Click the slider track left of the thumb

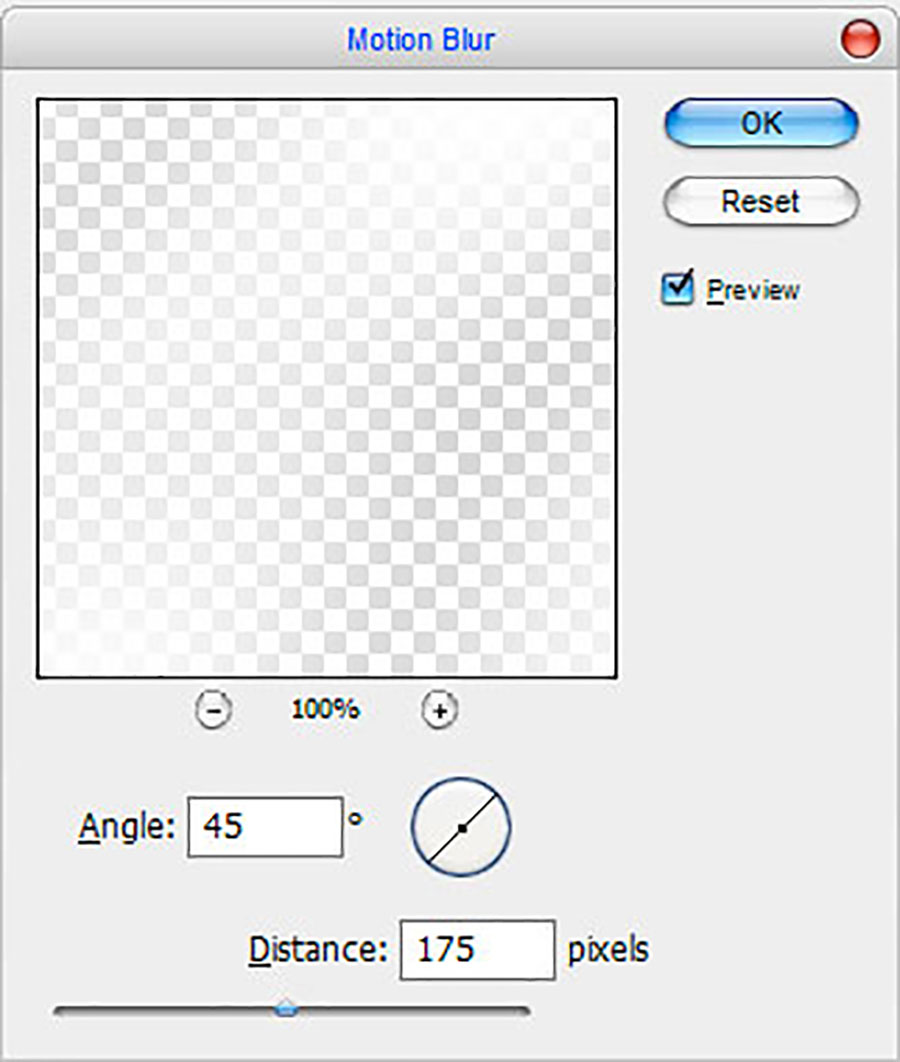pyautogui.click(x=160, y=1011)
